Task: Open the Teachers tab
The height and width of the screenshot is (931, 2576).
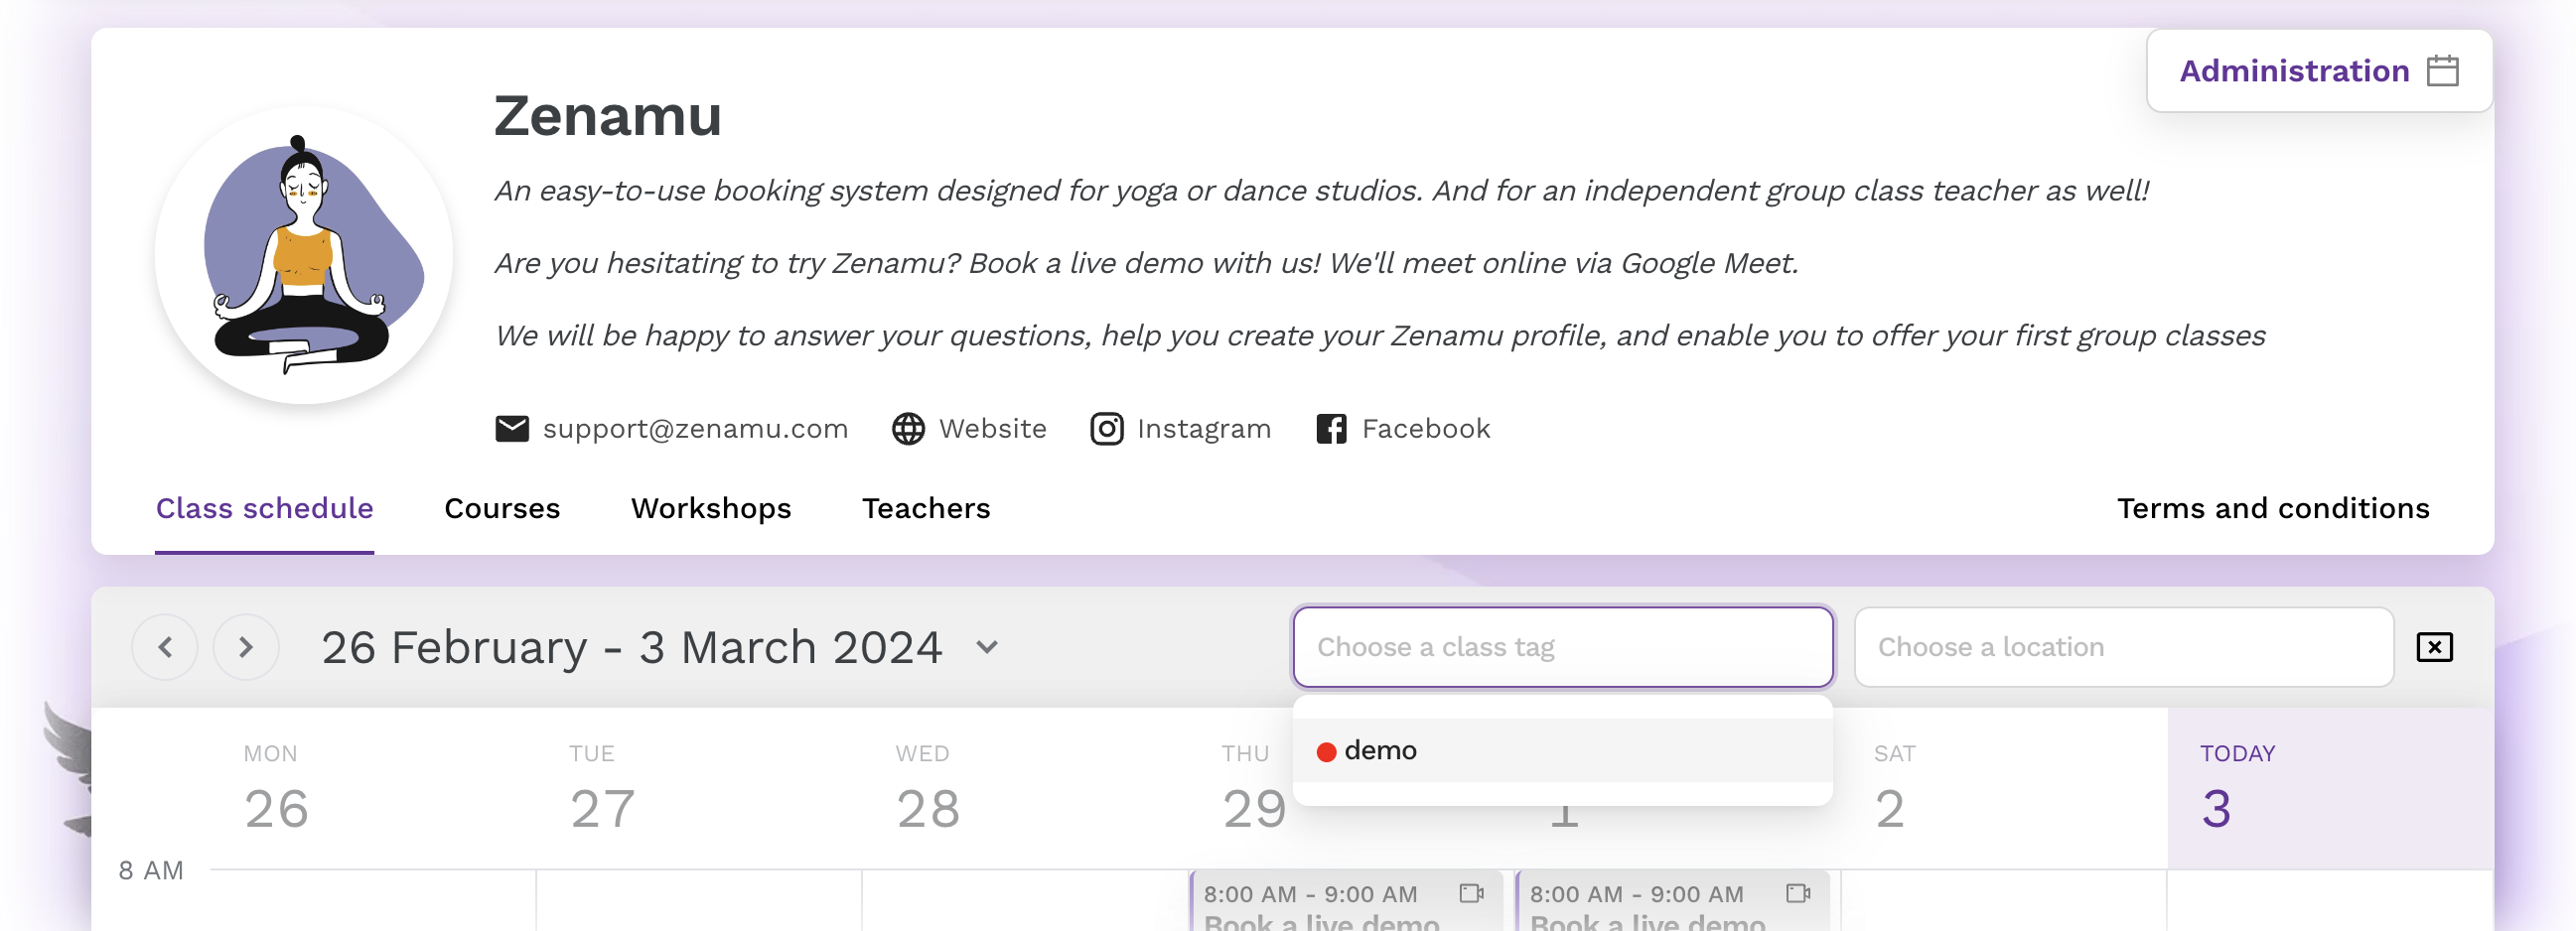Action: [x=926, y=508]
